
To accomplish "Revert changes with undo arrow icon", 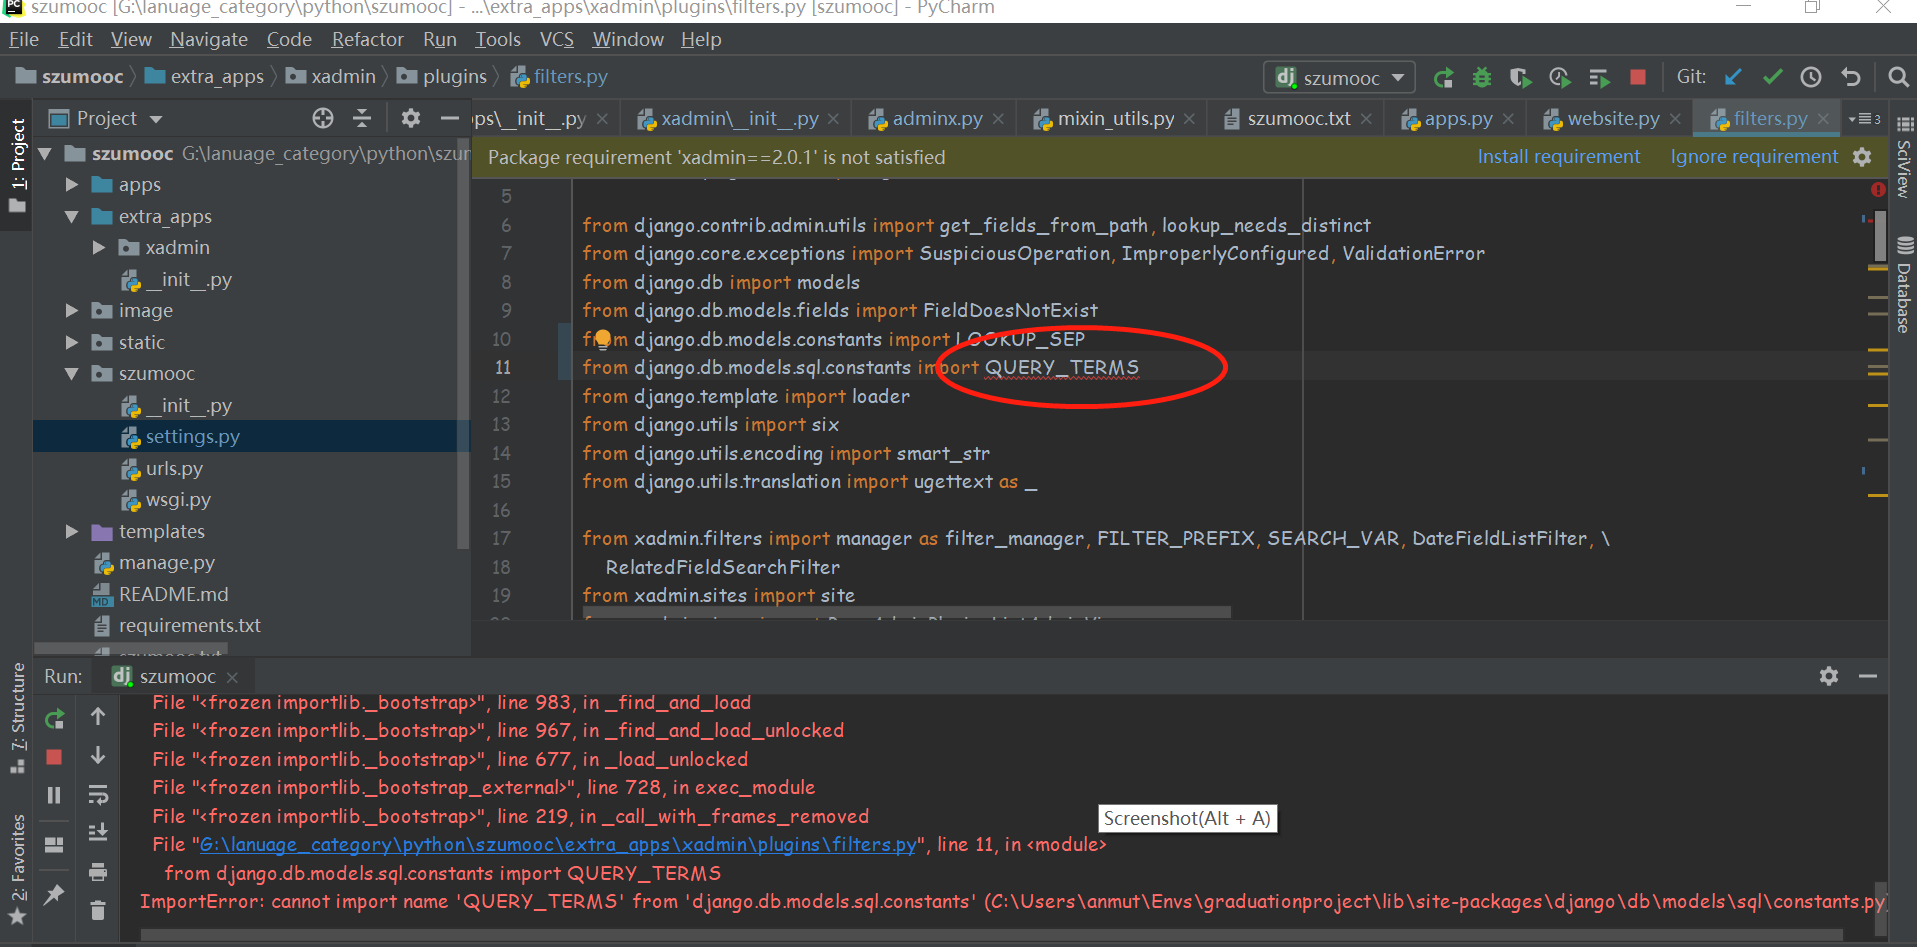I will 1851,77.
